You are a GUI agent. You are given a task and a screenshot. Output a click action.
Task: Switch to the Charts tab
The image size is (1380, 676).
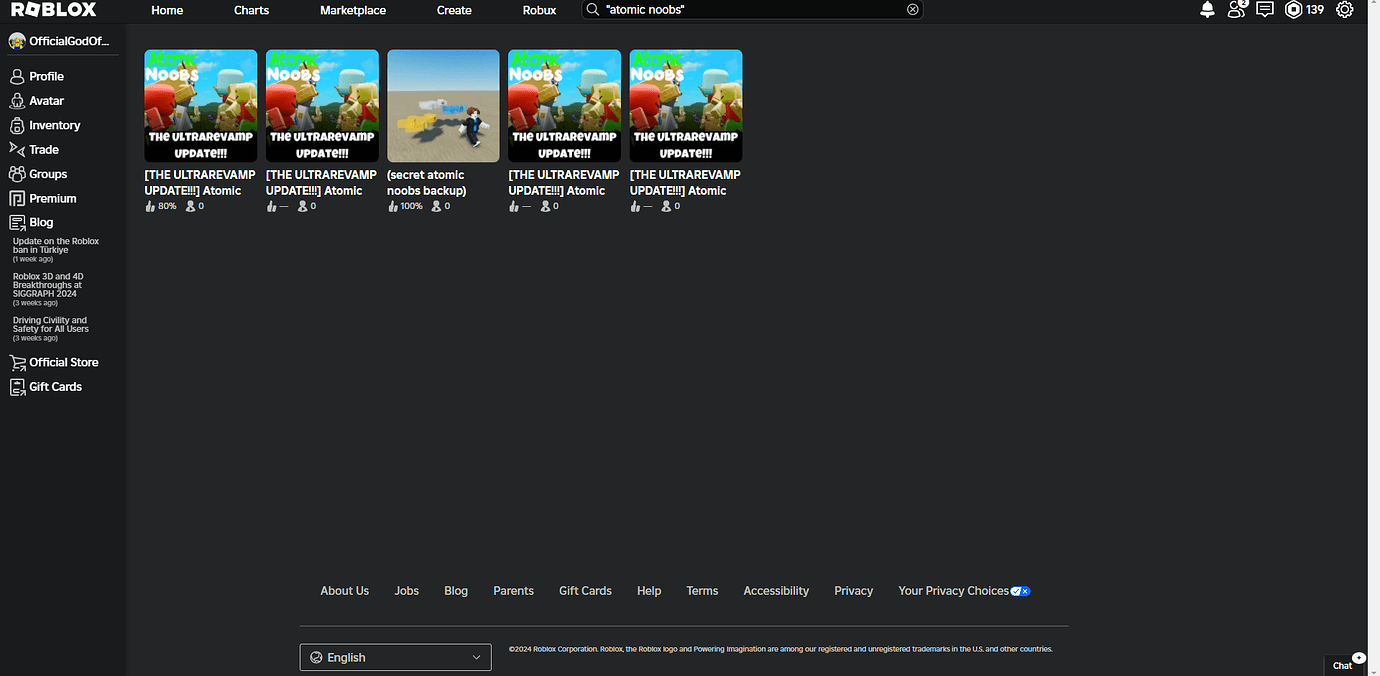(250, 10)
